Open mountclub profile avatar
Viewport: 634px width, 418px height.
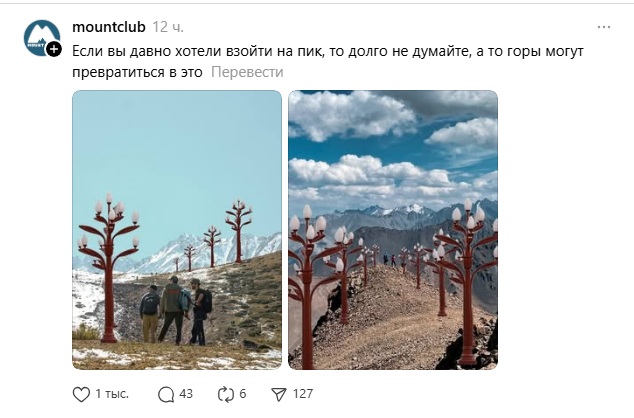[x=42, y=38]
